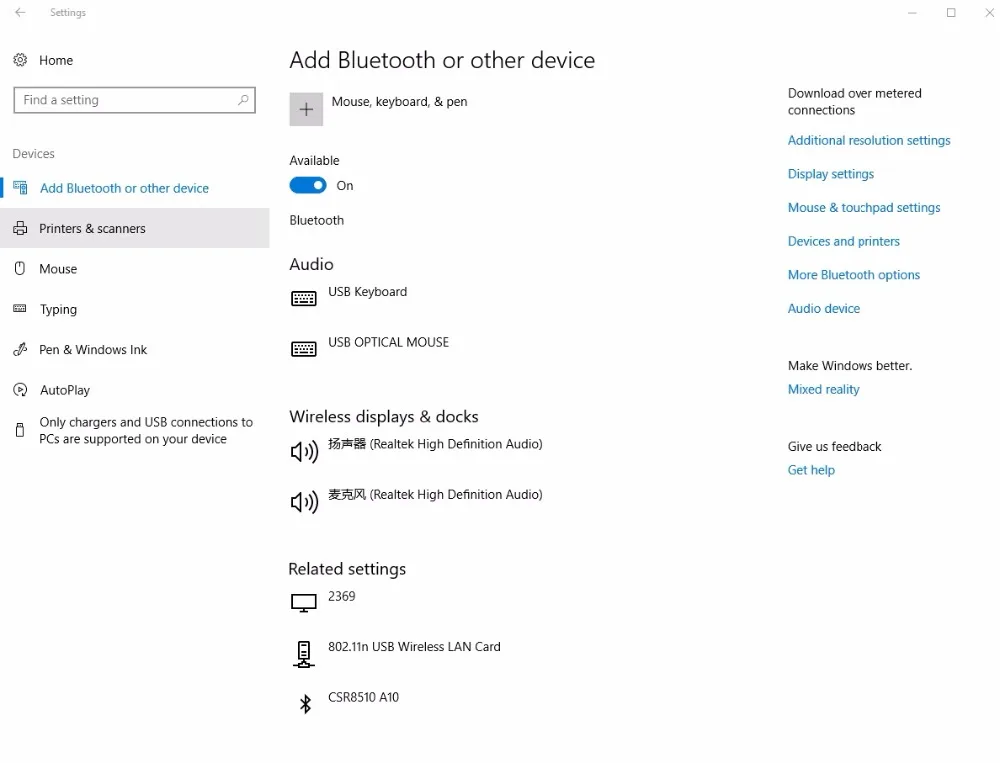Click the search magnifier in the settings box

coord(243,100)
